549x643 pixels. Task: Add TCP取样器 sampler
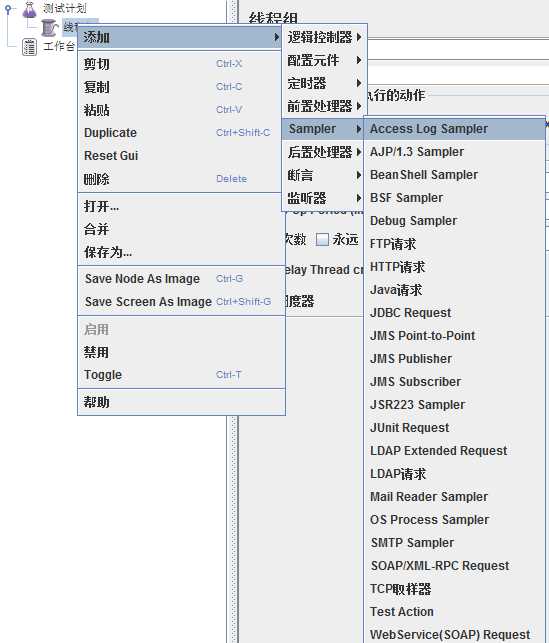point(454,589)
